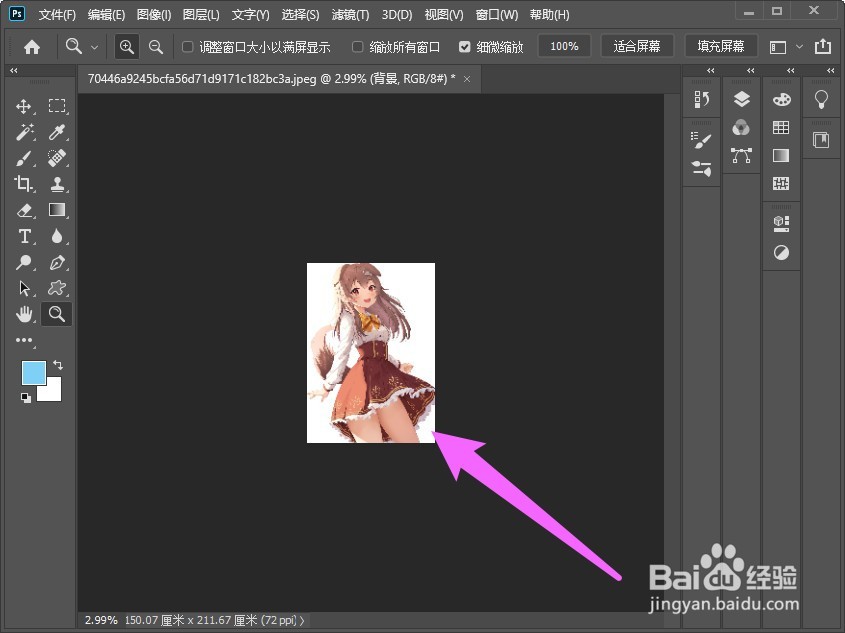Viewport: 845px width, 633px height.
Task: Open the Gradients panel icon
Action: (781, 156)
